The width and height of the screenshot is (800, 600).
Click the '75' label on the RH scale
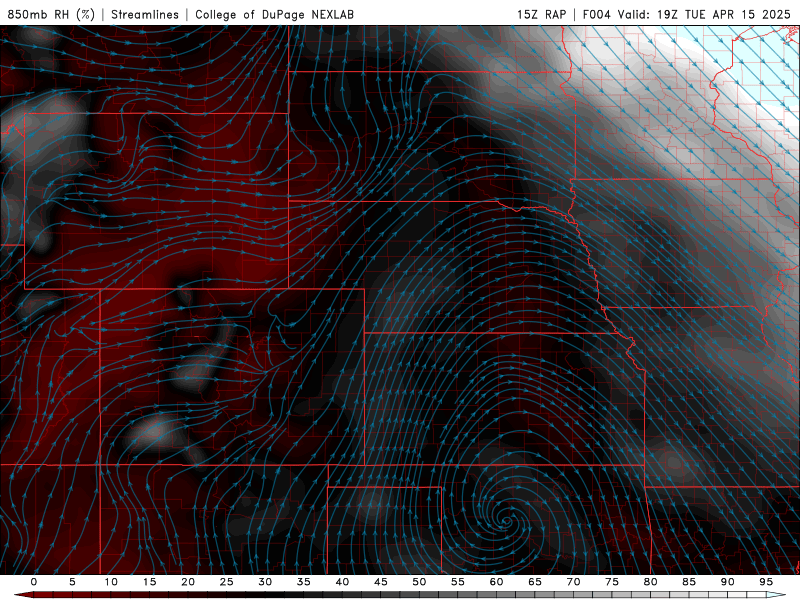point(612,582)
